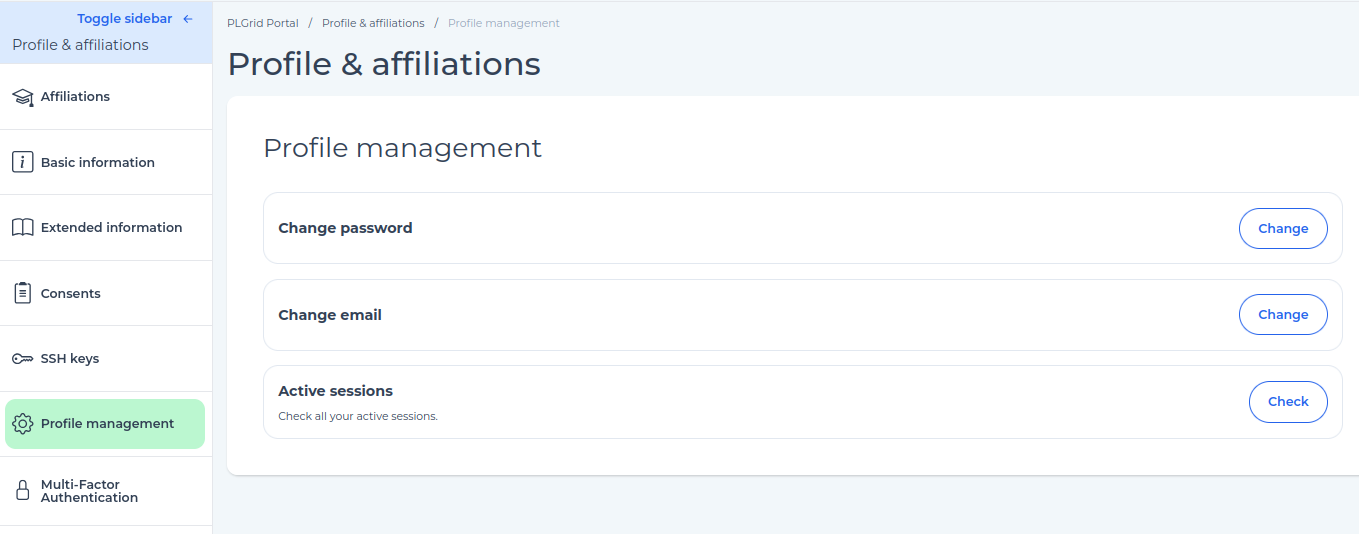
Task: Follow the PLGrid Portal breadcrumb link
Action: tap(263, 23)
